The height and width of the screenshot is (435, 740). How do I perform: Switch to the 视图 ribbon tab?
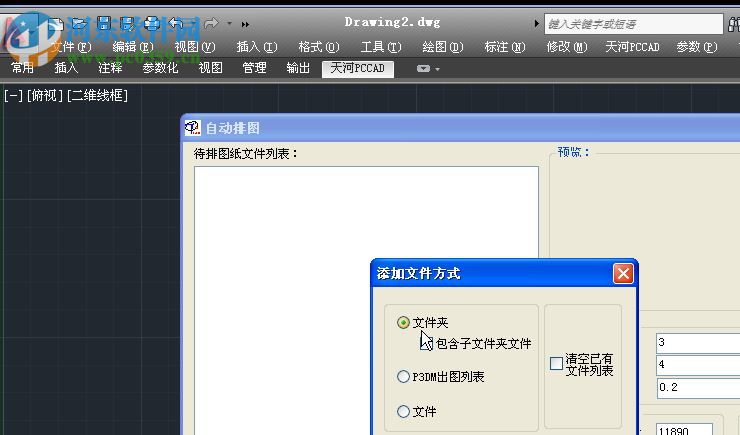(210, 68)
